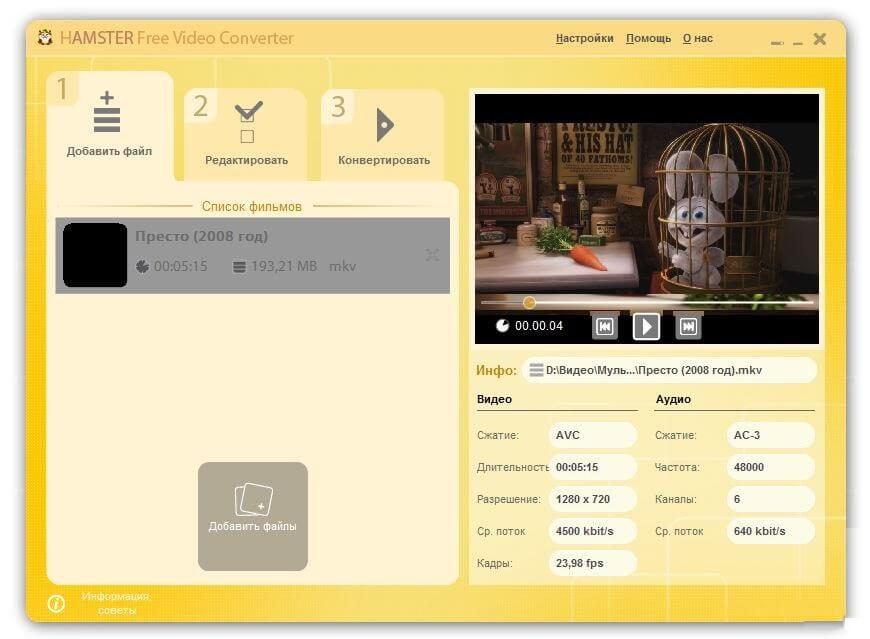Screen dimensions: 870x639
Task: Click the video seek slider handle
Action: [x=529, y=302]
